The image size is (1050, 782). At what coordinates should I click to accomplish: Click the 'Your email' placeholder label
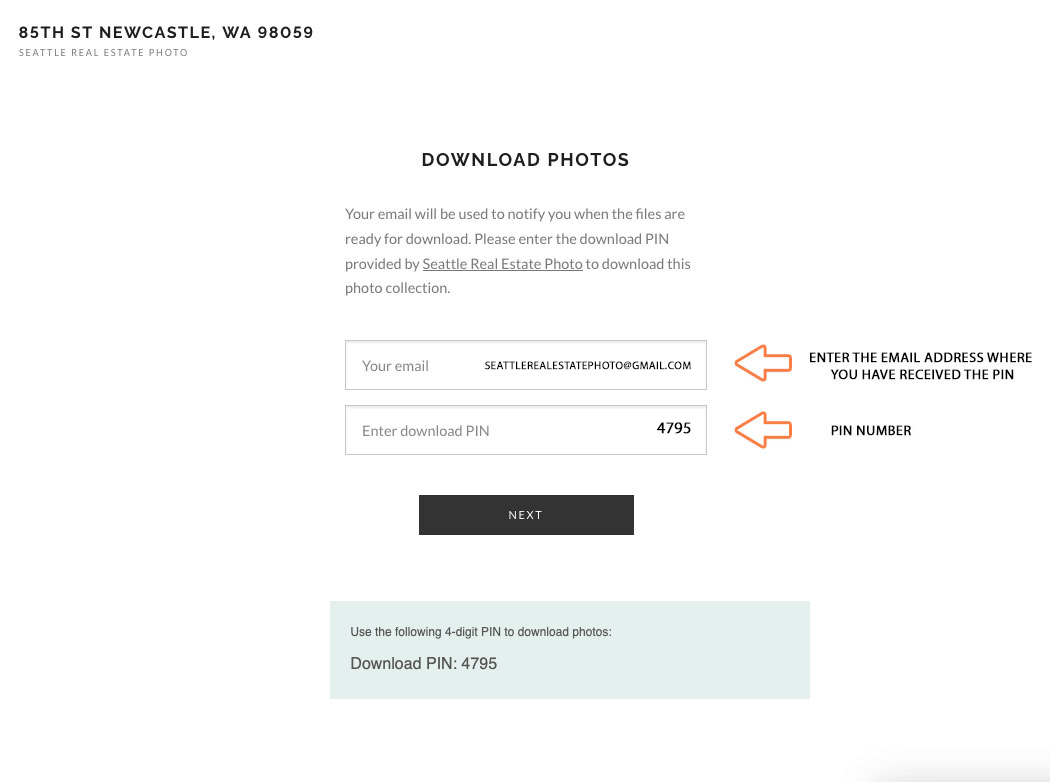[x=395, y=366]
